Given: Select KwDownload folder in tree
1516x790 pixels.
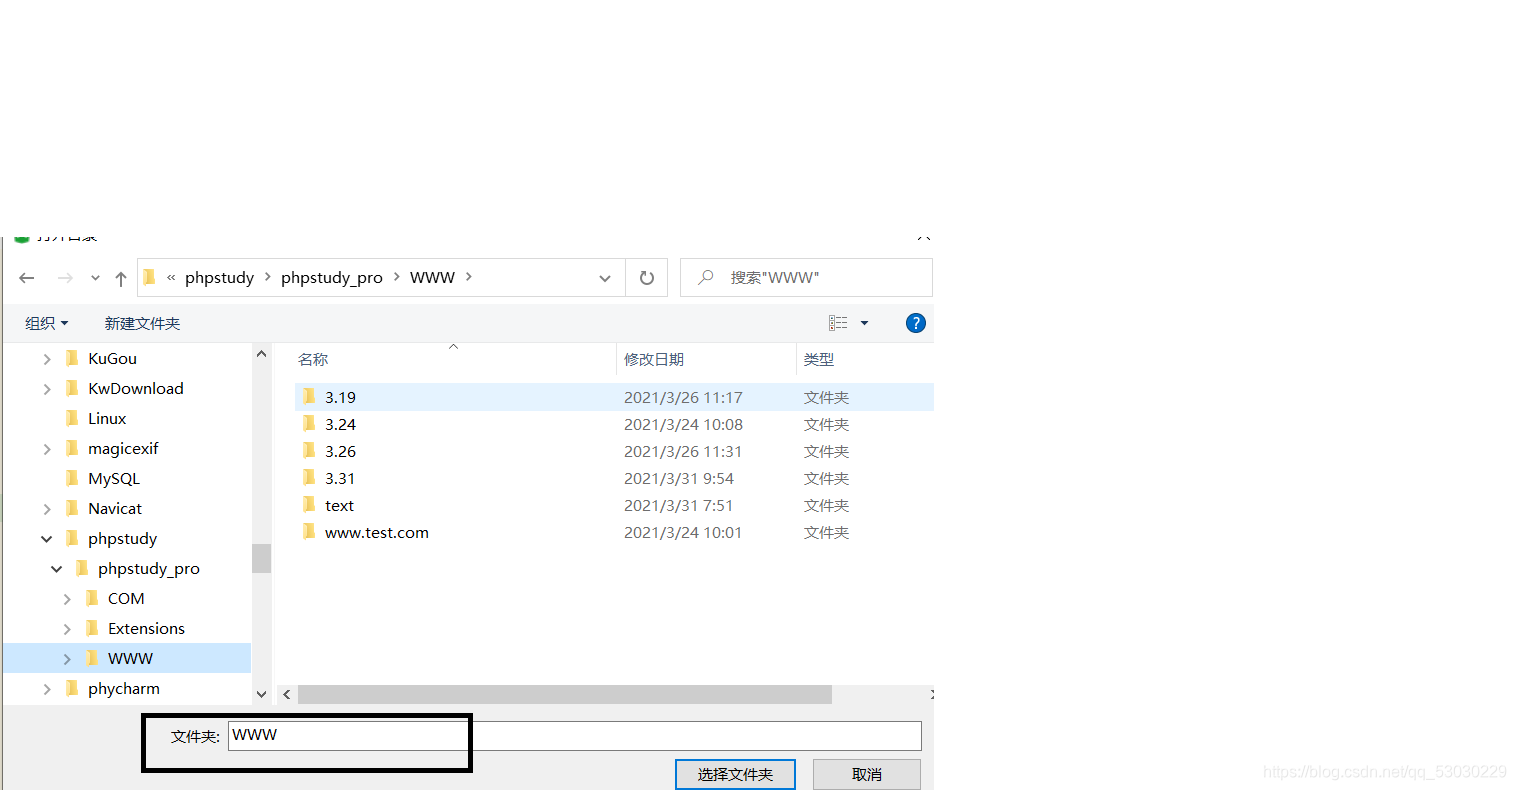Looking at the screenshot, I should (136, 388).
